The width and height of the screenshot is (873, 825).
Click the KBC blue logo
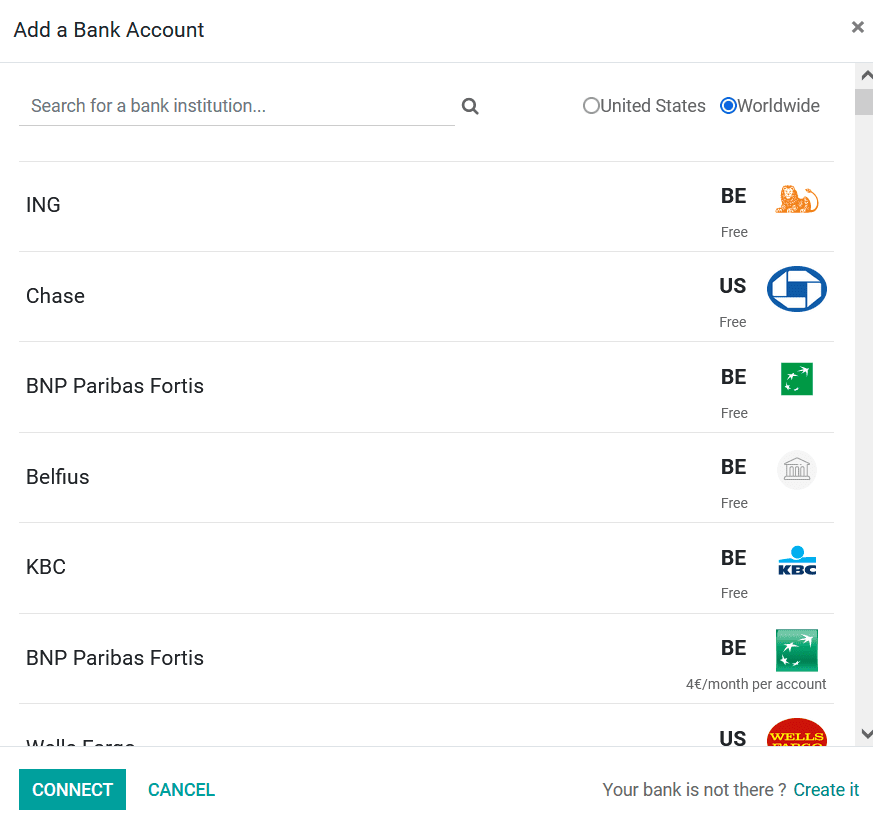[x=797, y=560]
